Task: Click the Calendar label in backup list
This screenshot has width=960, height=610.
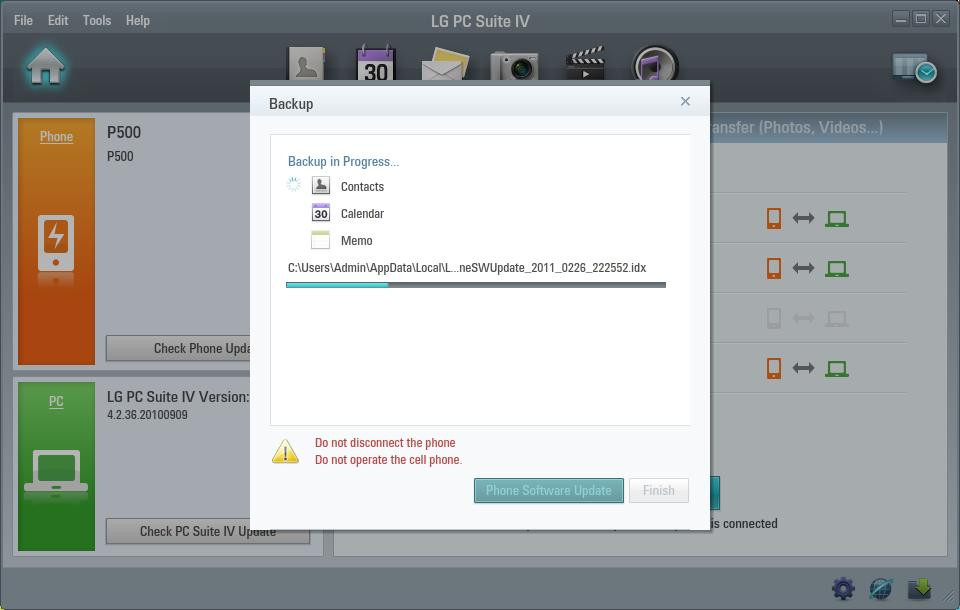Action: point(362,213)
